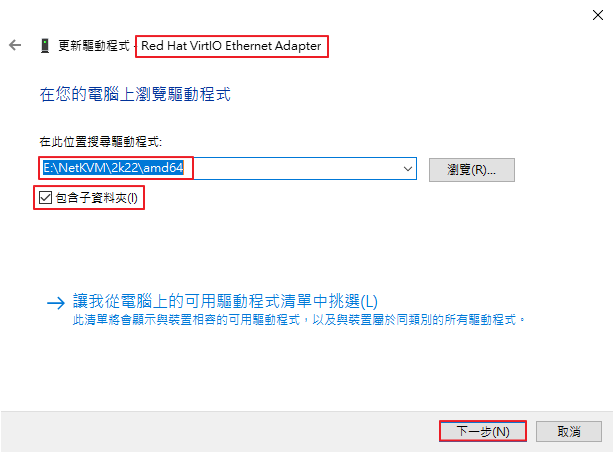Screen dimensions: 613x452
Task: Select the E:\NetKVM\2k22\amd64 path text
Action: (x=113, y=168)
